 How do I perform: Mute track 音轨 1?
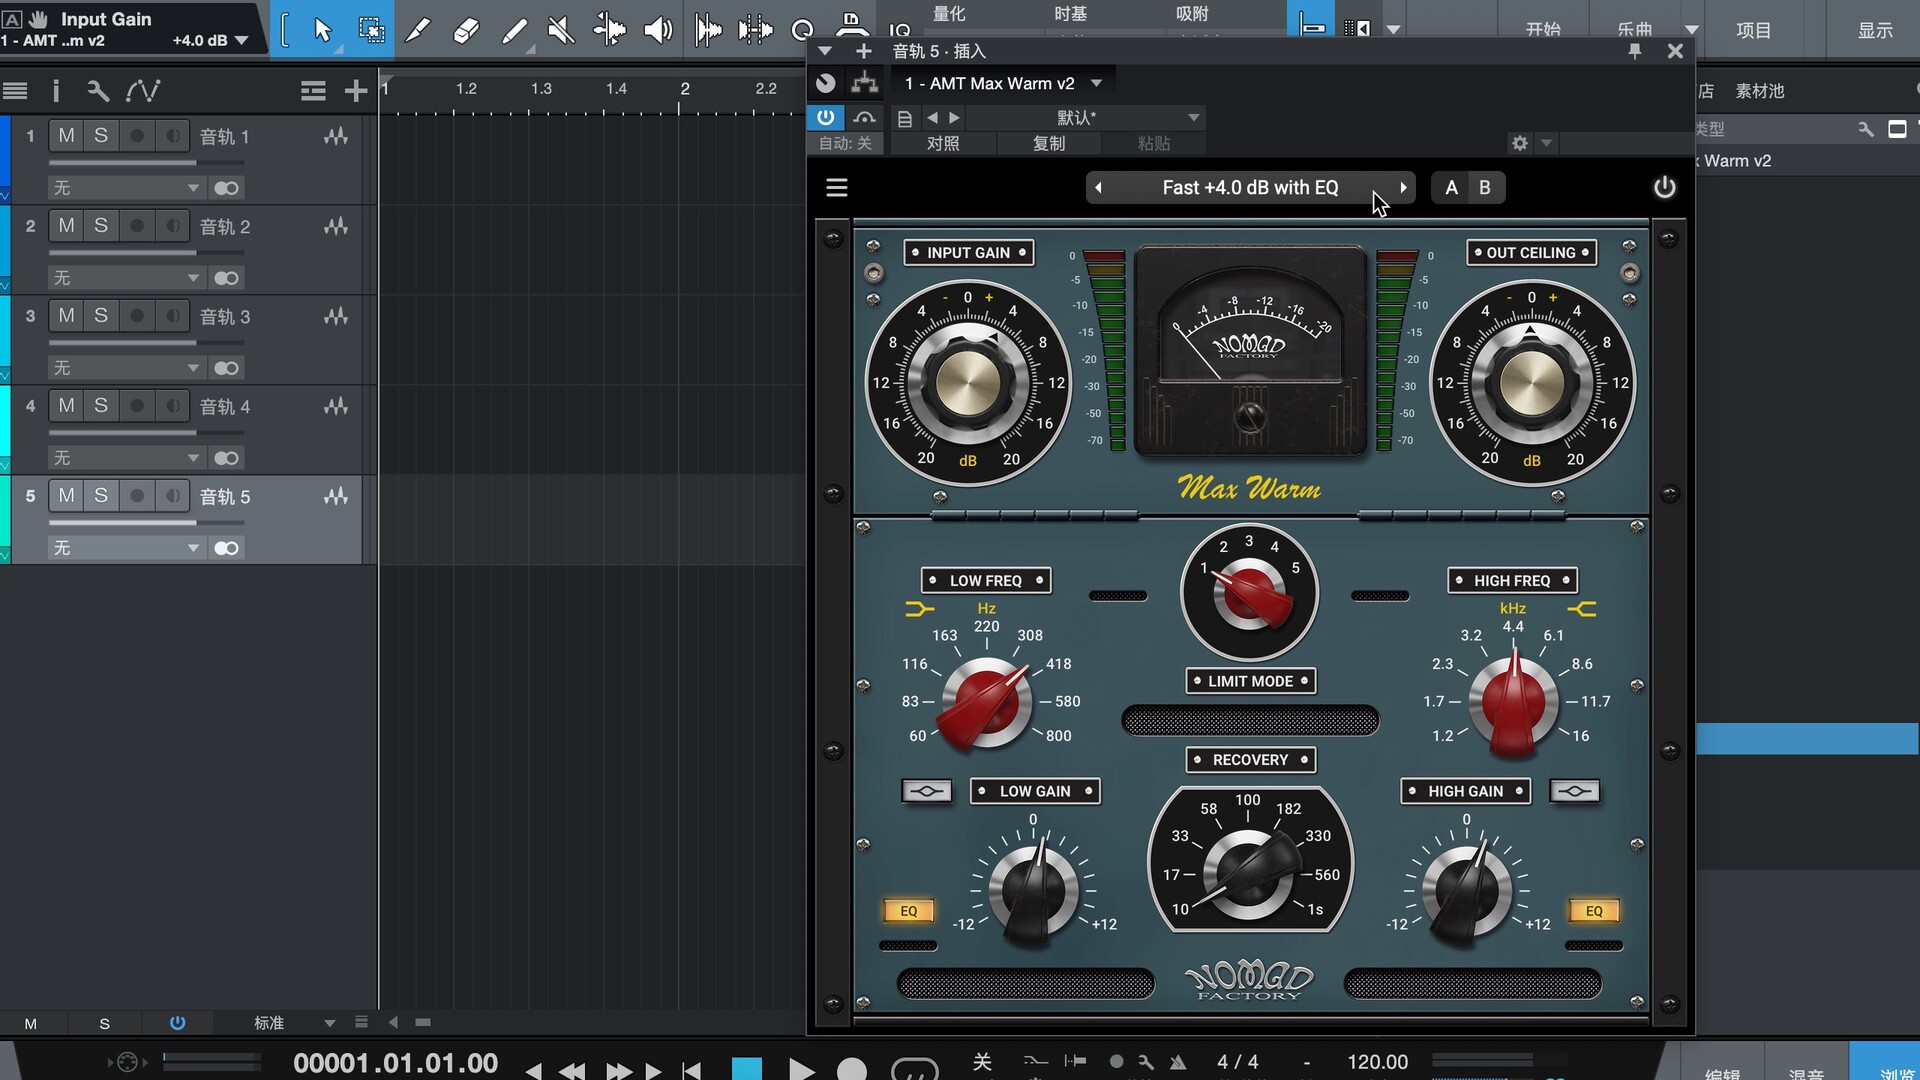click(x=66, y=136)
